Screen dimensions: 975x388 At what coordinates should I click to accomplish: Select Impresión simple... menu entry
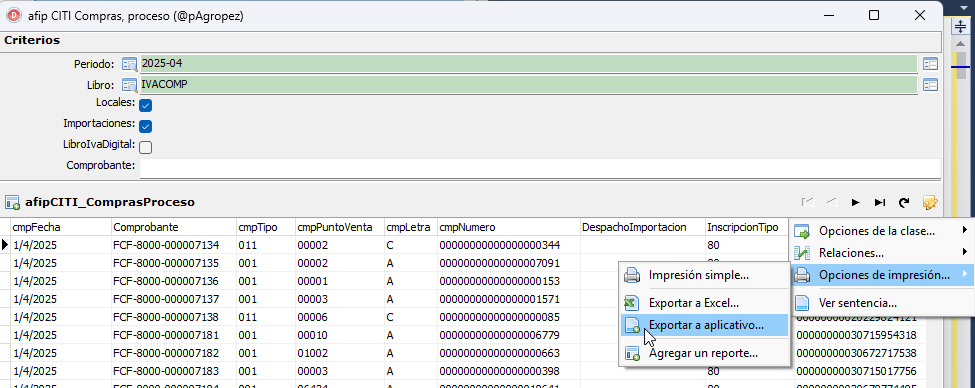click(x=705, y=275)
